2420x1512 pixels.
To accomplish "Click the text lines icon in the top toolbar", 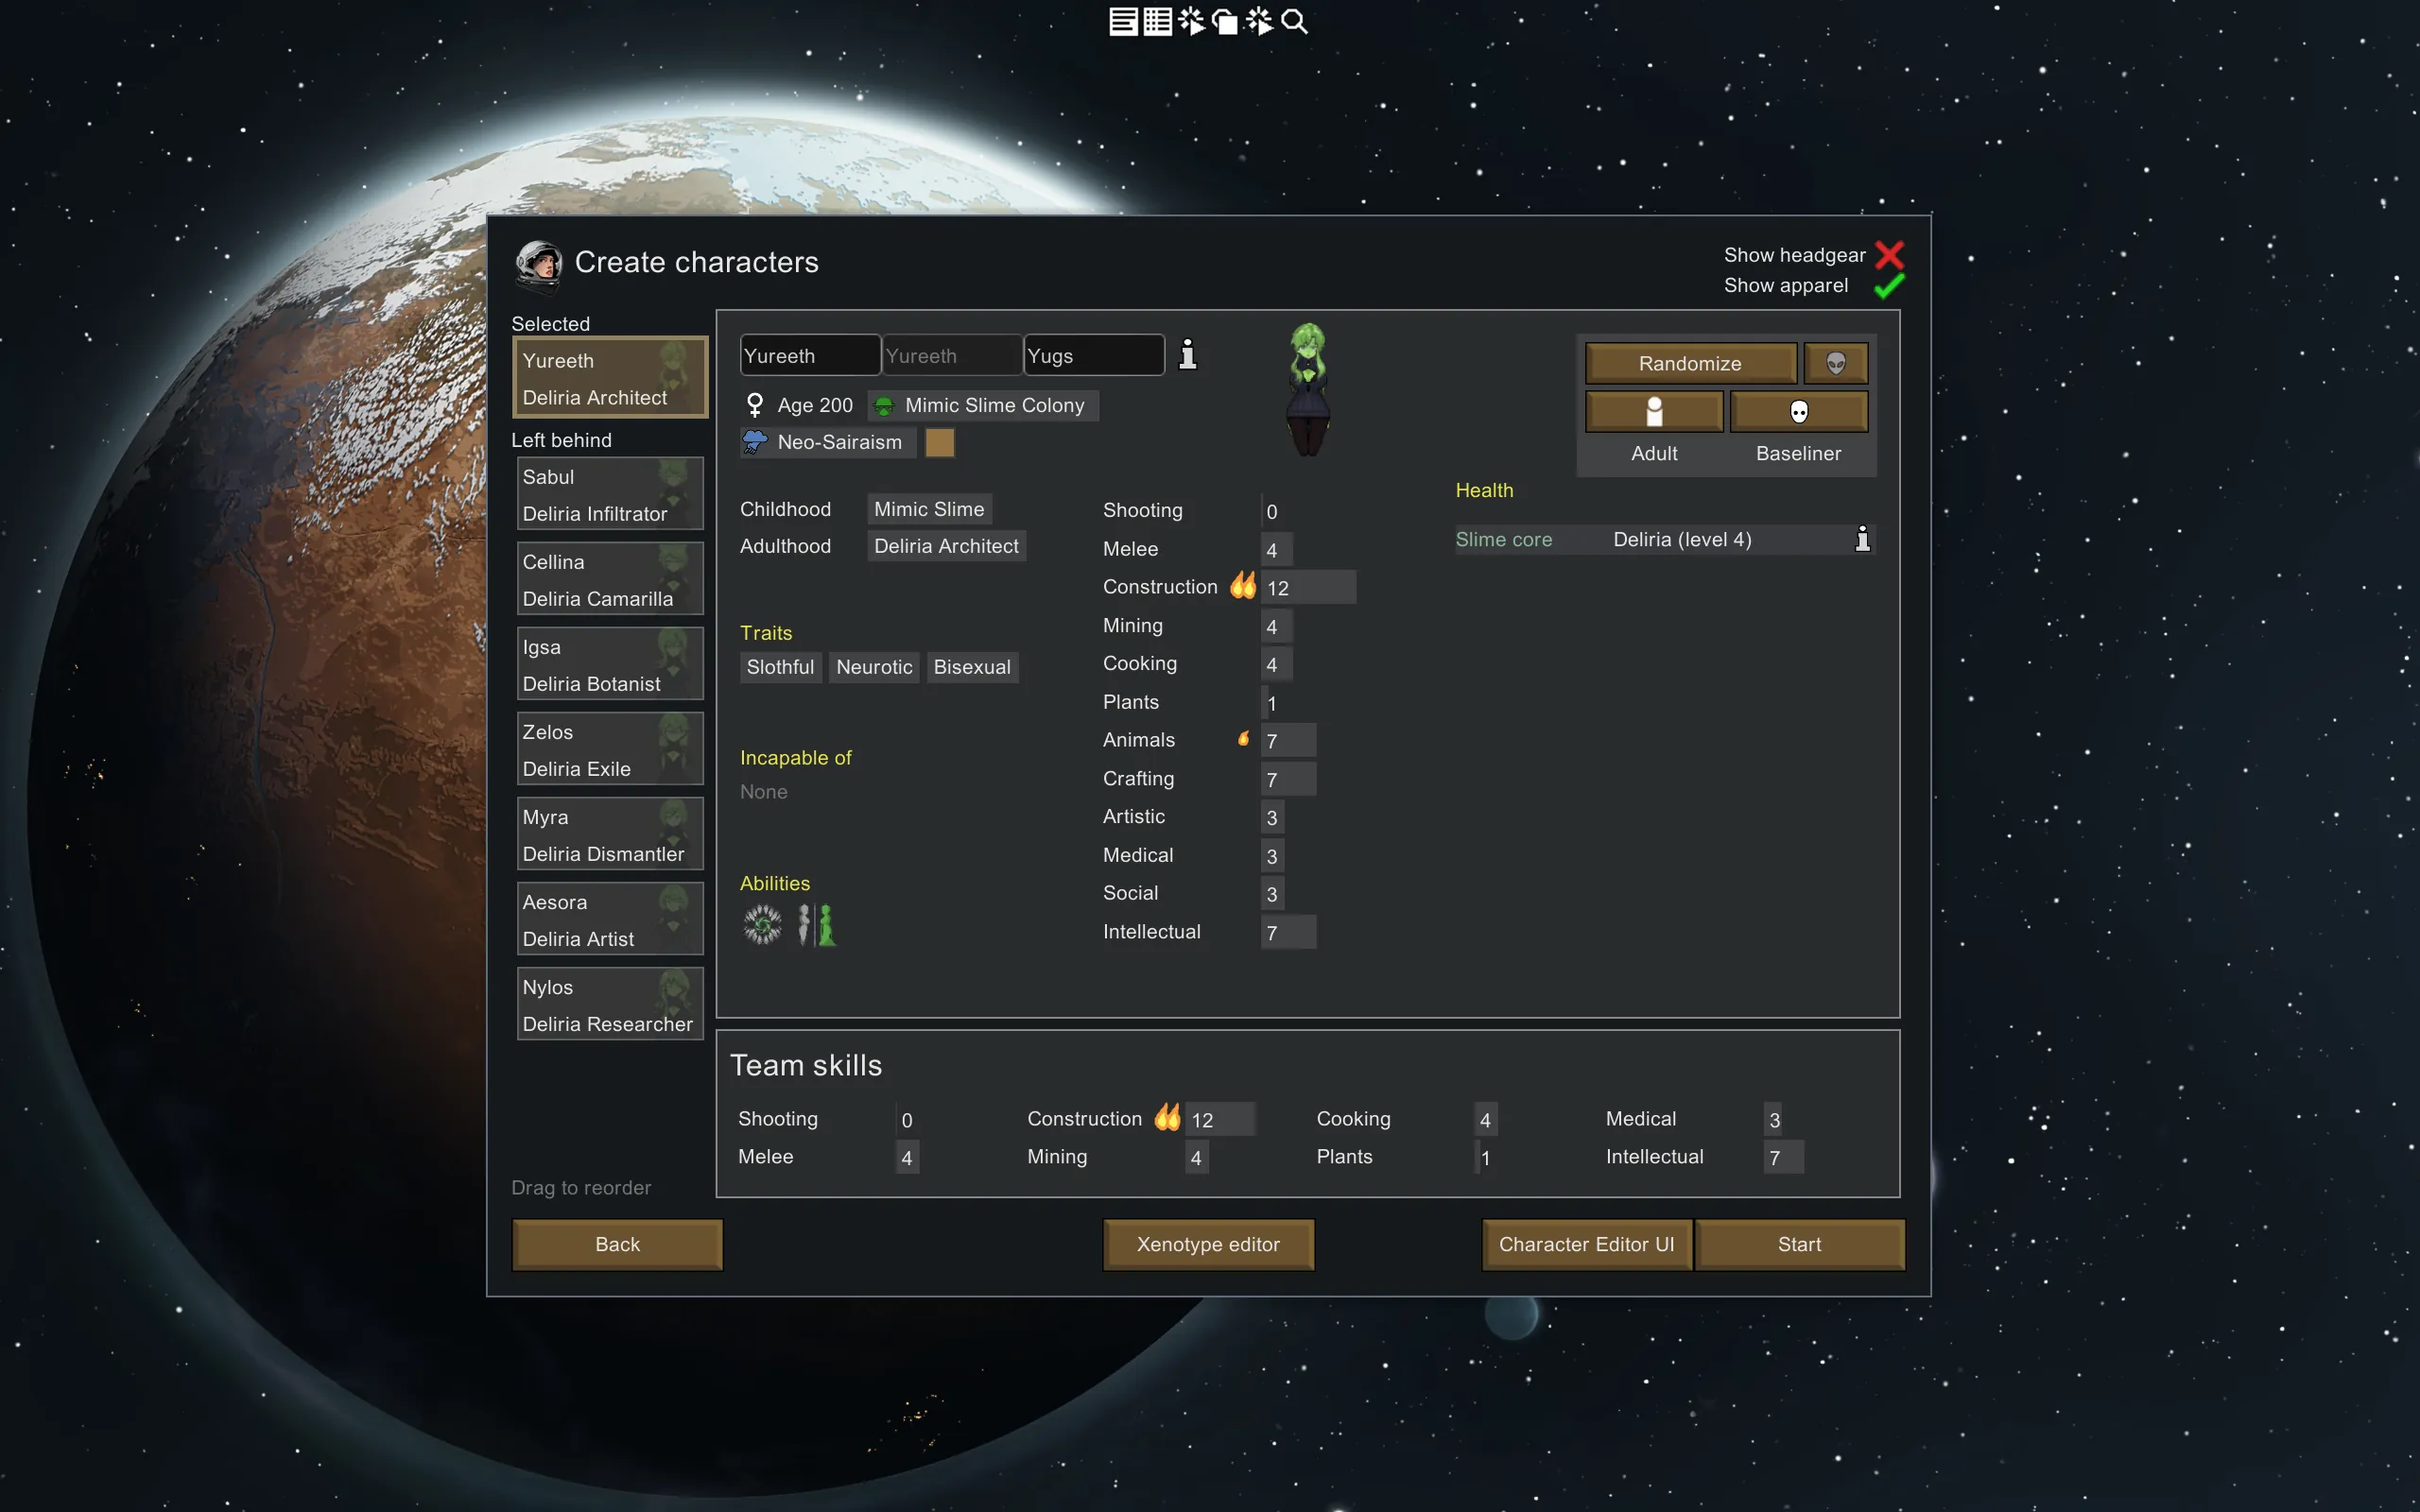I will pos(1122,22).
